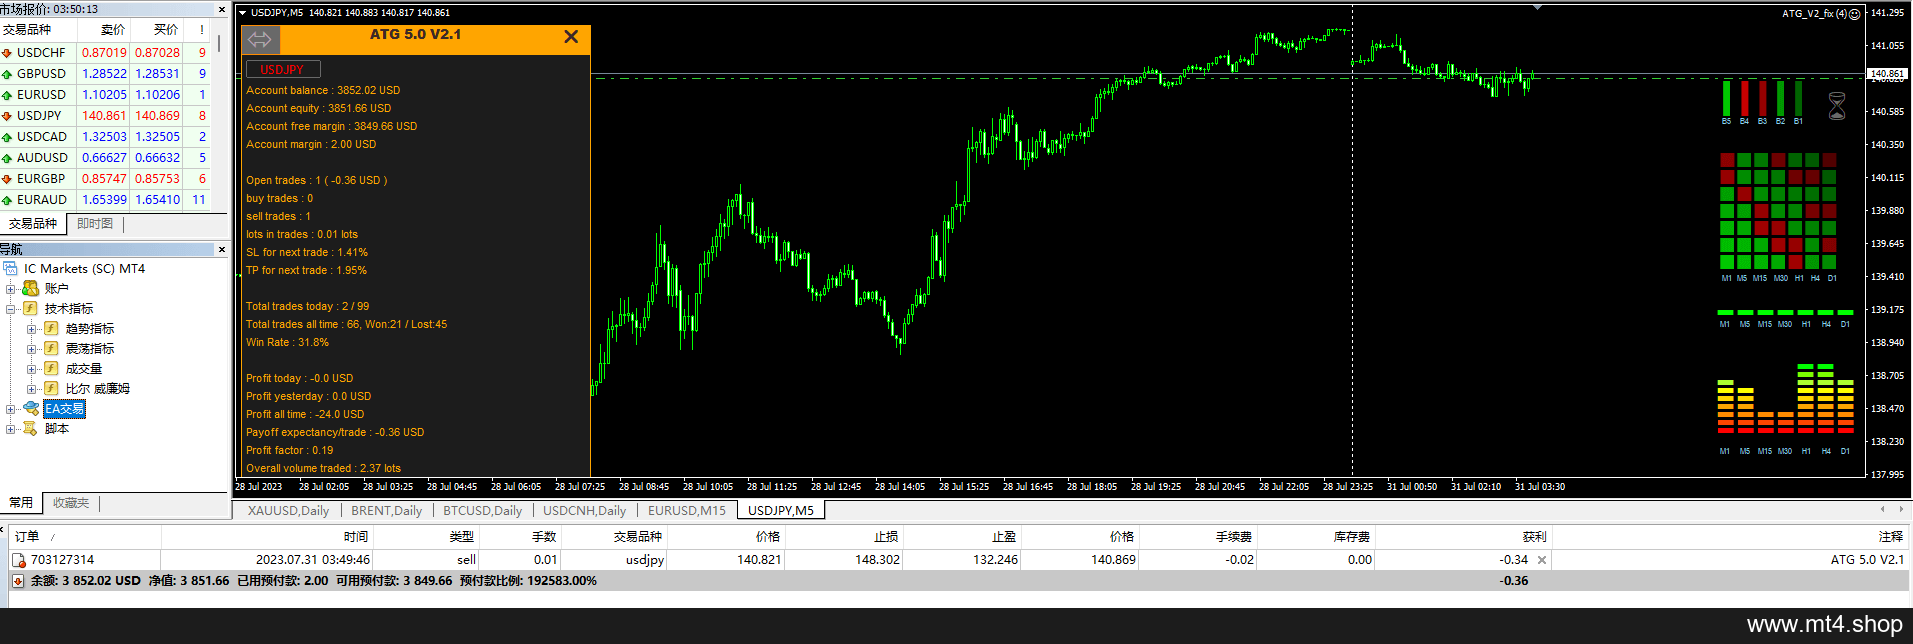Switch to the 即时图 tab

[x=95, y=224]
